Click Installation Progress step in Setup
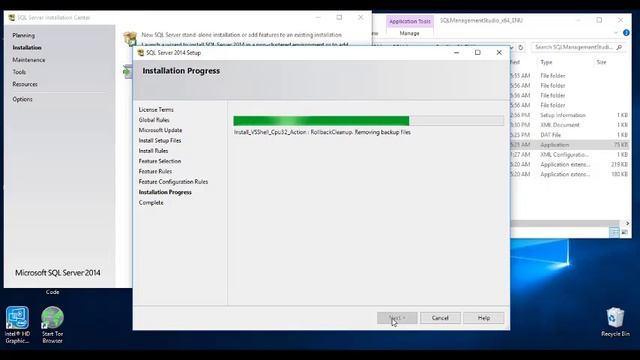Image resolution: width=640 pixels, height=360 pixels. [x=165, y=192]
